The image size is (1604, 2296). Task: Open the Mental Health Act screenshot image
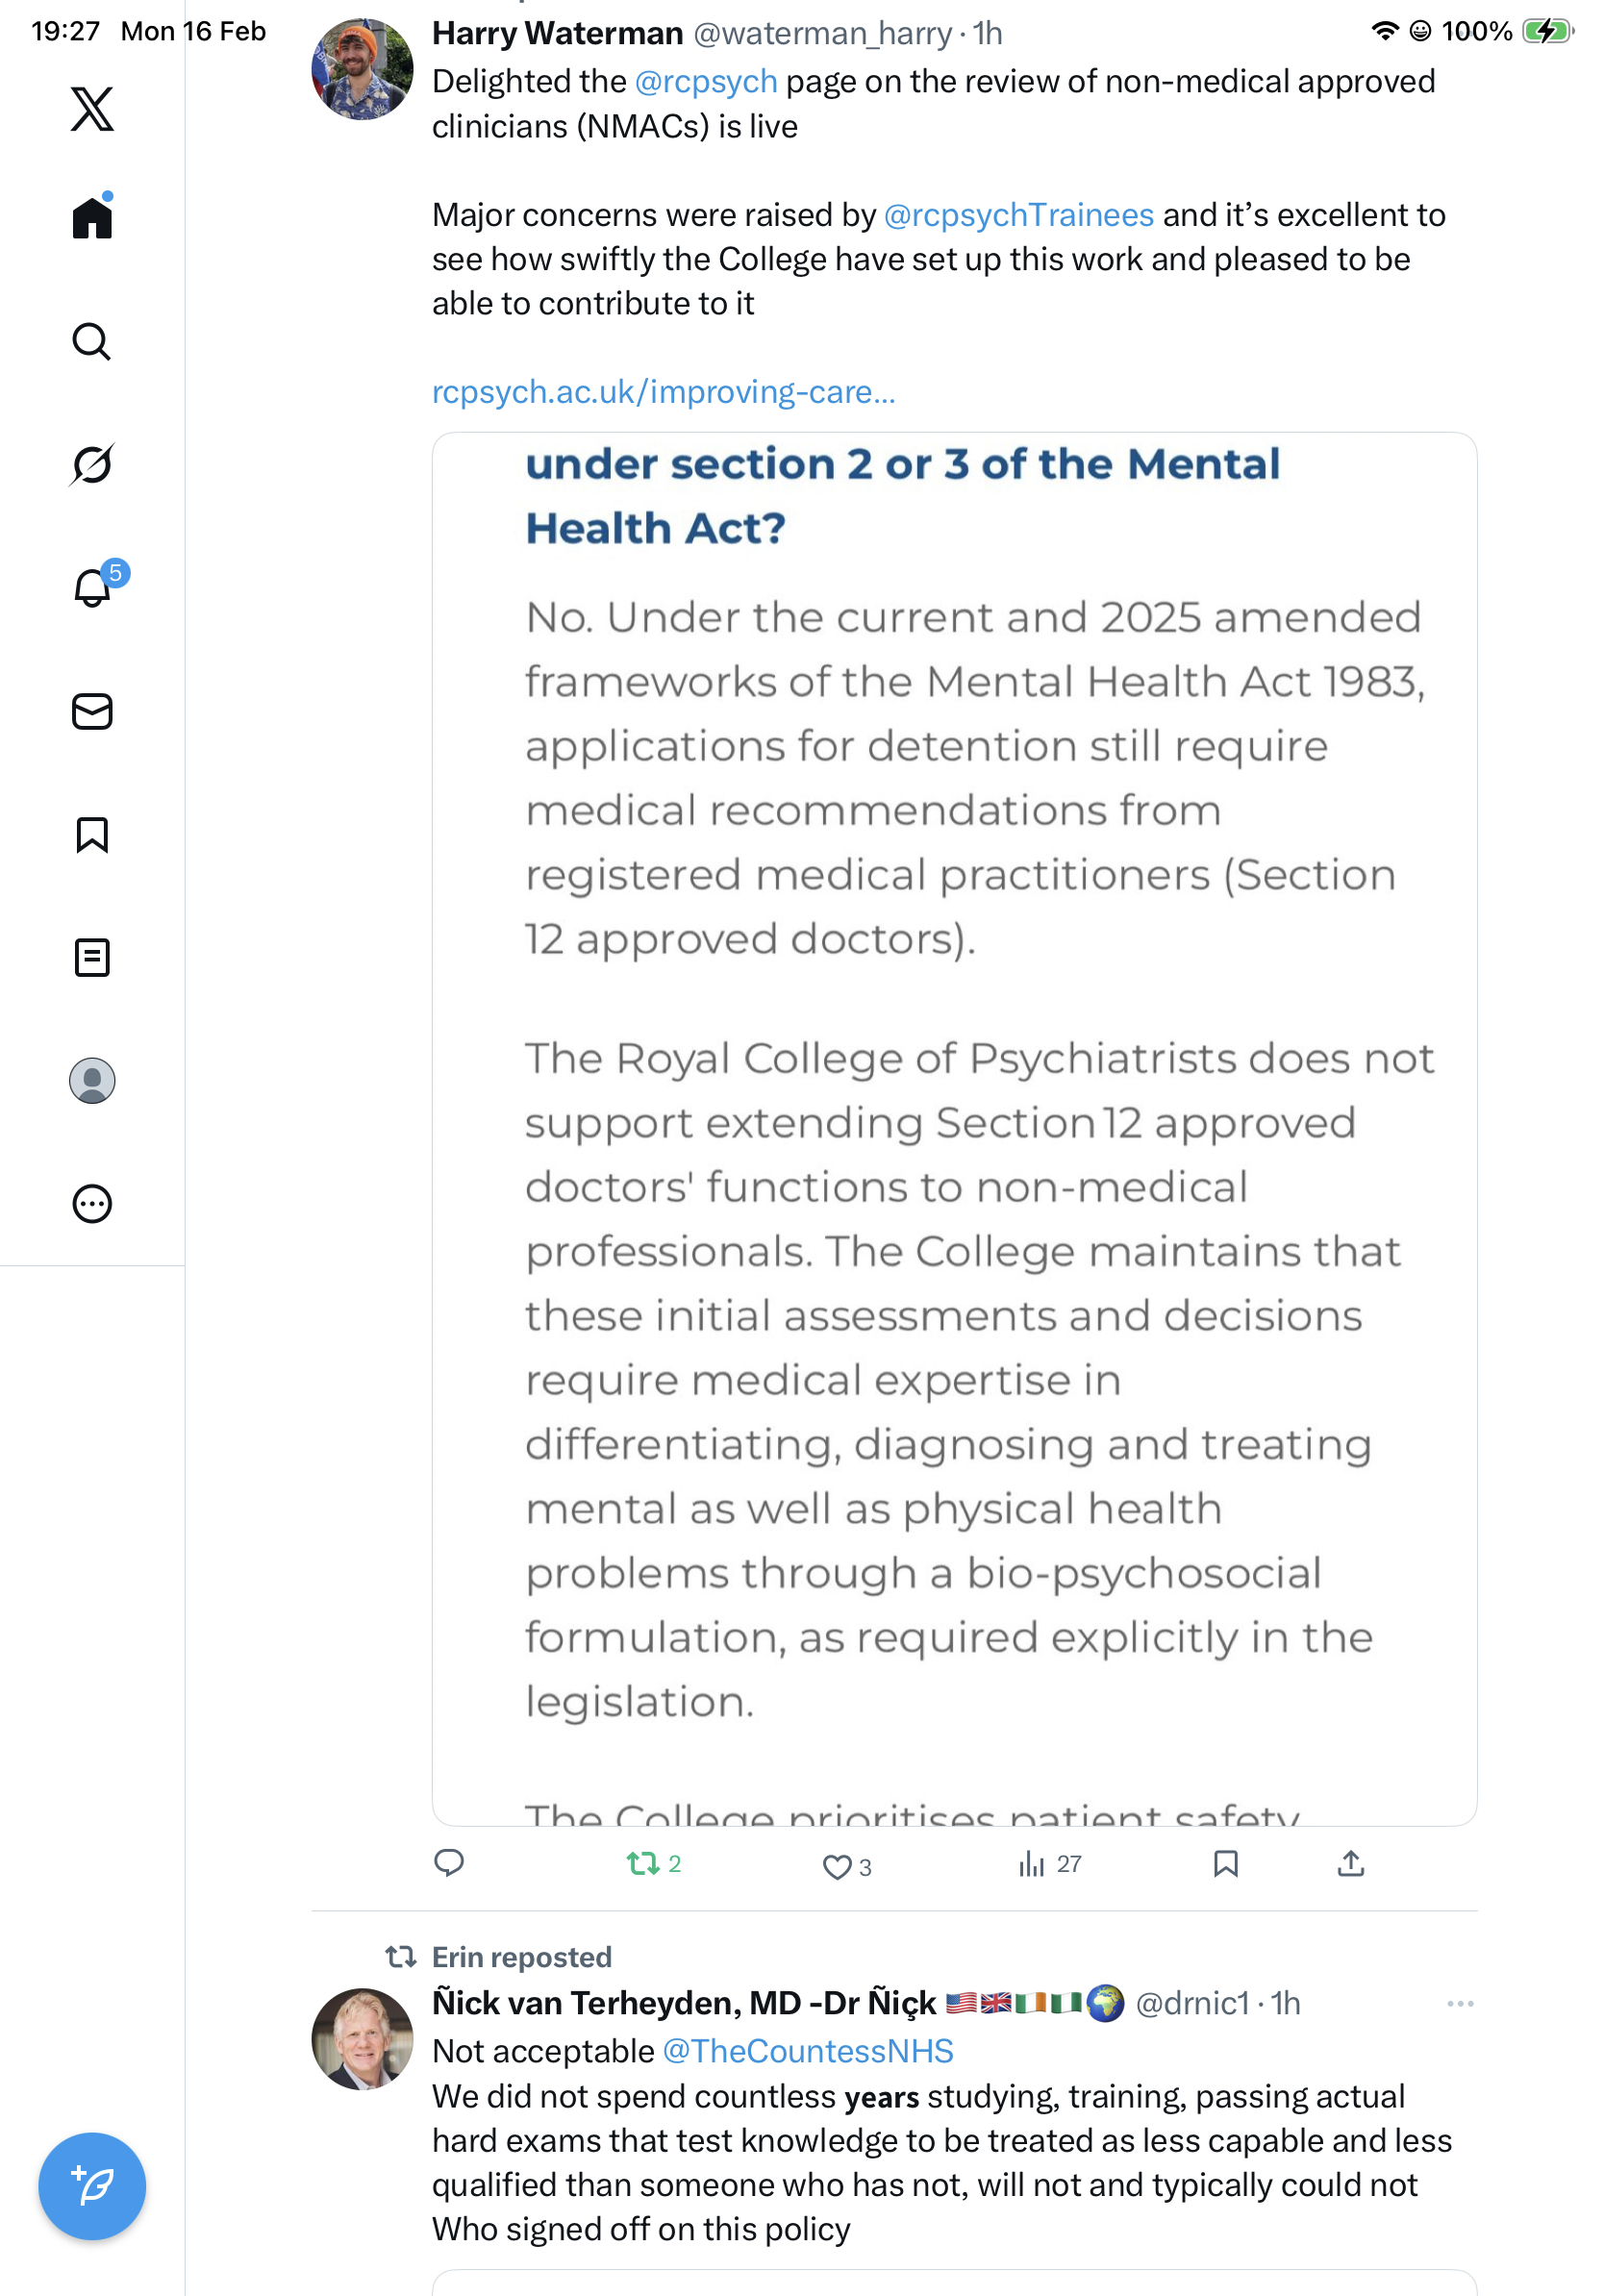(x=954, y=1128)
